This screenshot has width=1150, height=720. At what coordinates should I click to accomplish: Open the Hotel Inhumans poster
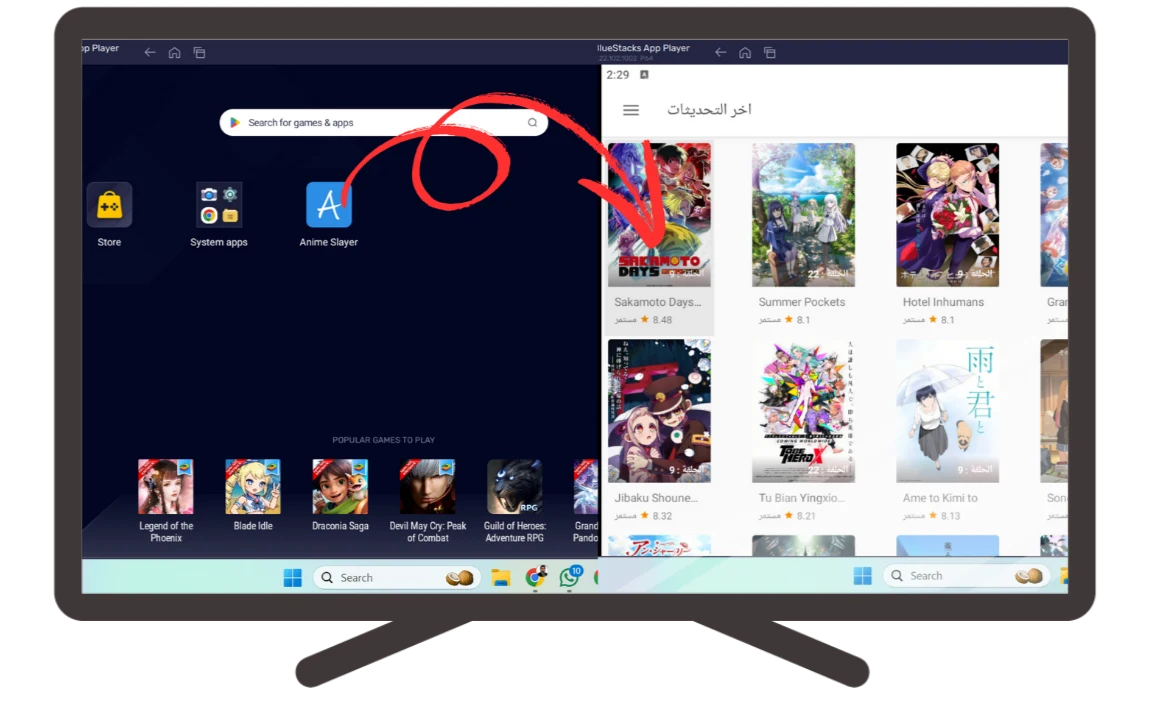pos(948,215)
